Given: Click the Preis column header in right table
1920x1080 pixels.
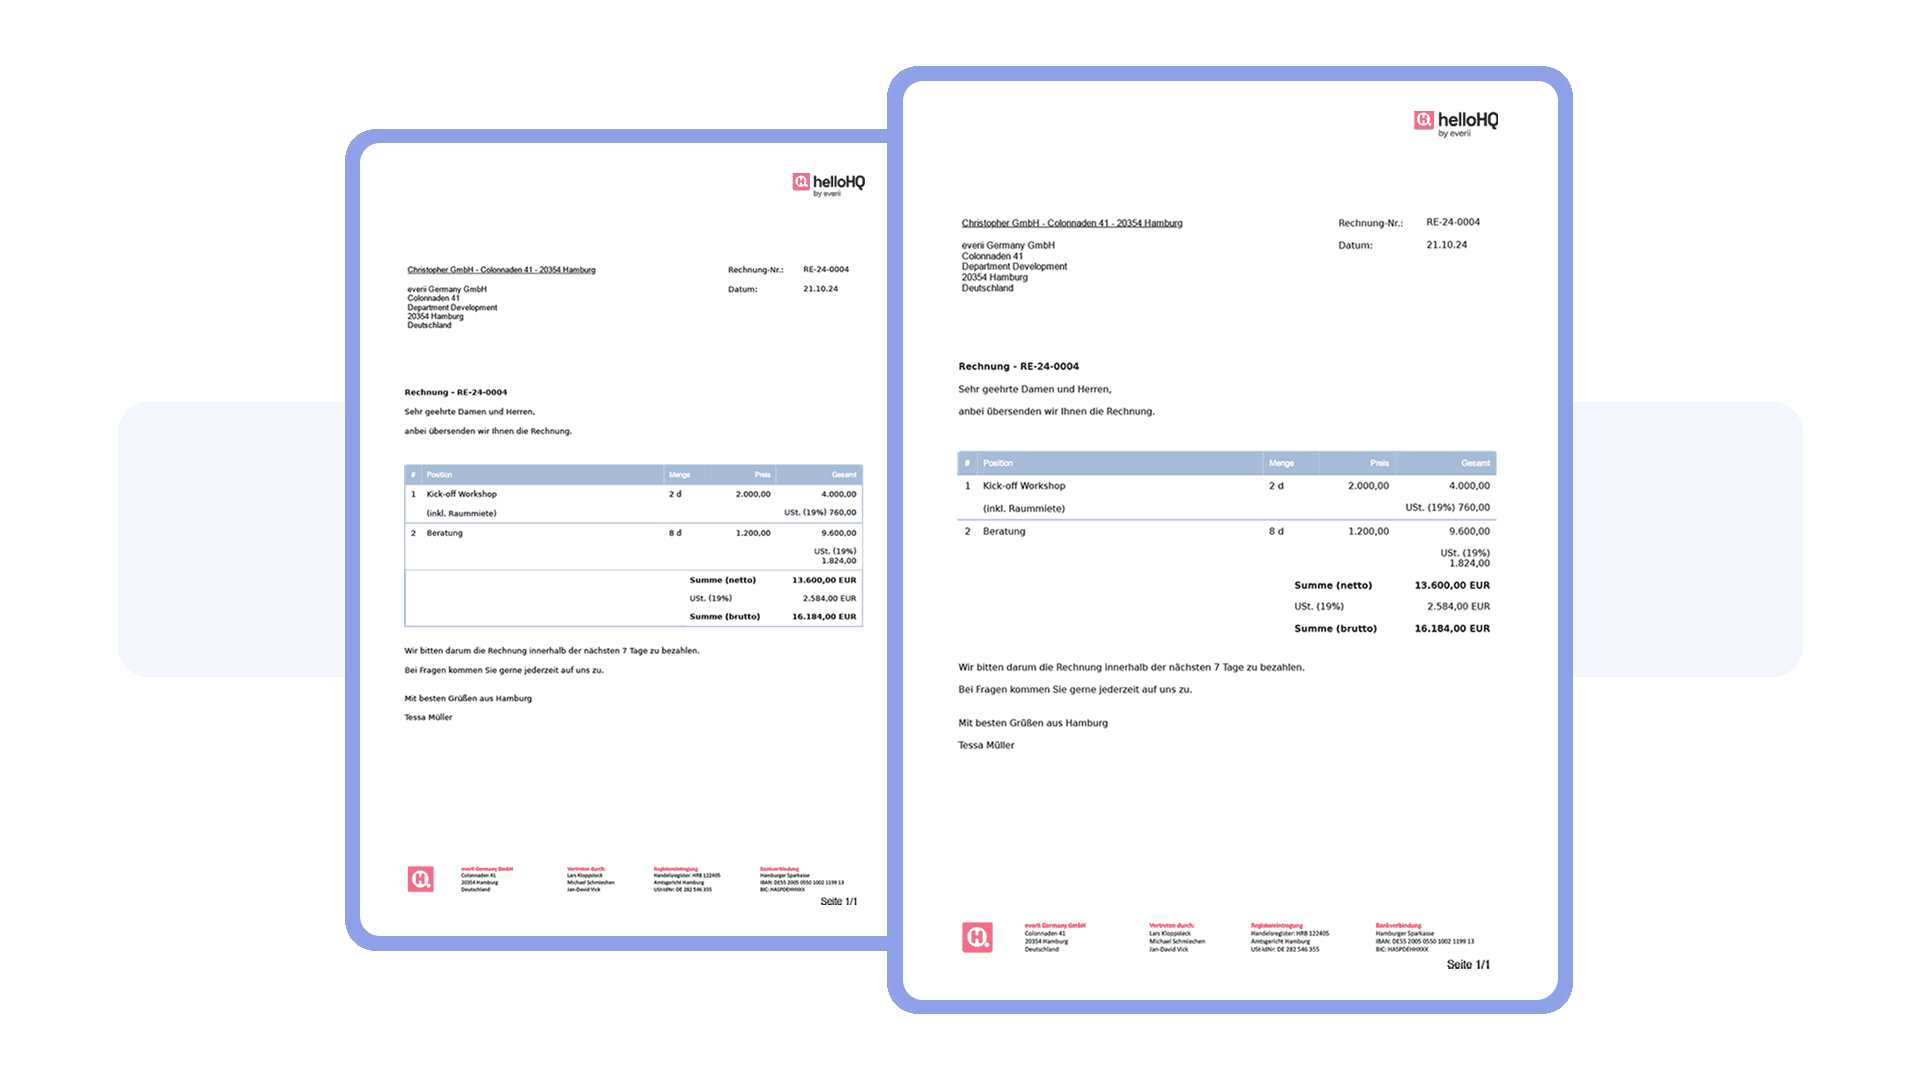Looking at the screenshot, I should click(1379, 463).
